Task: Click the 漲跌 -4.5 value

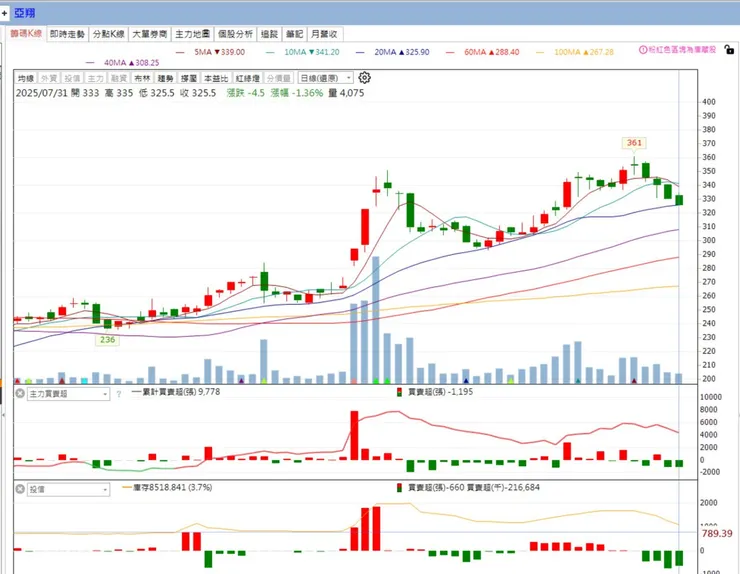Action: point(245,93)
